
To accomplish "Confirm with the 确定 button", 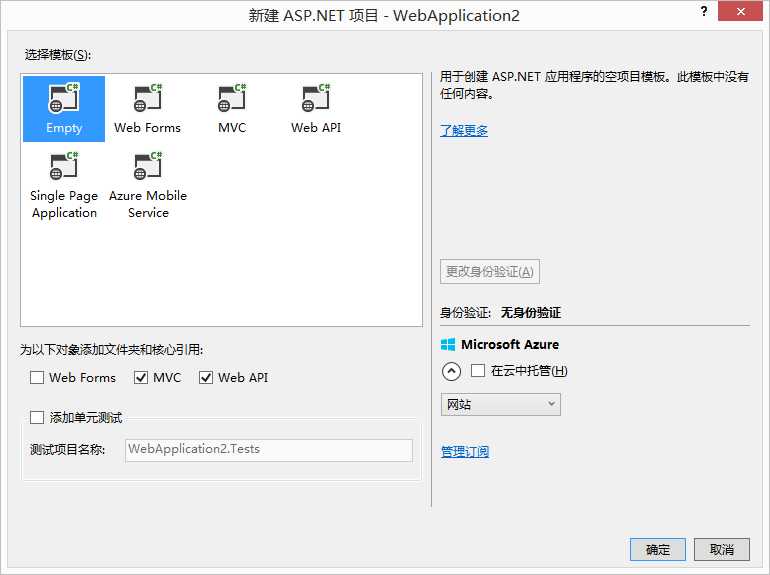I will [658, 549].
